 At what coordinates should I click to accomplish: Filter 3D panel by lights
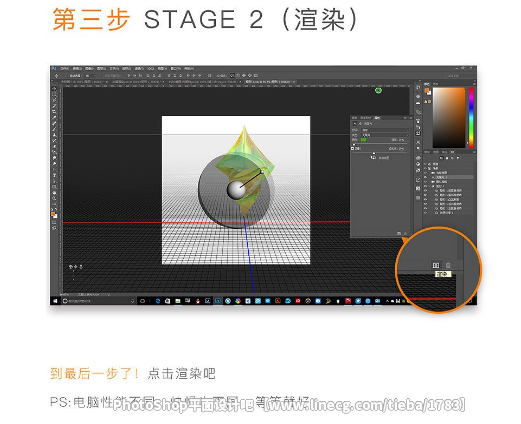pos(458,158)
